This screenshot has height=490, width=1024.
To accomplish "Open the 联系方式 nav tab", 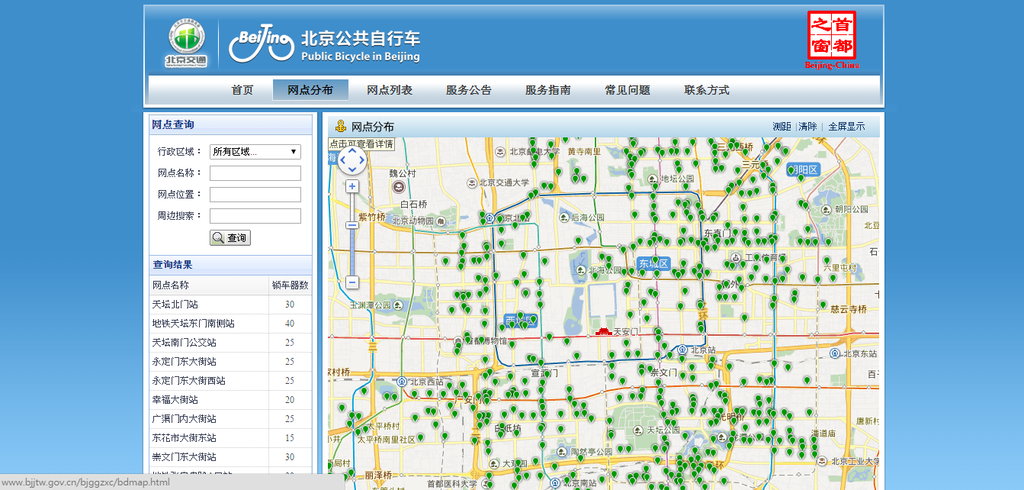I will click(x=707, y=90).
